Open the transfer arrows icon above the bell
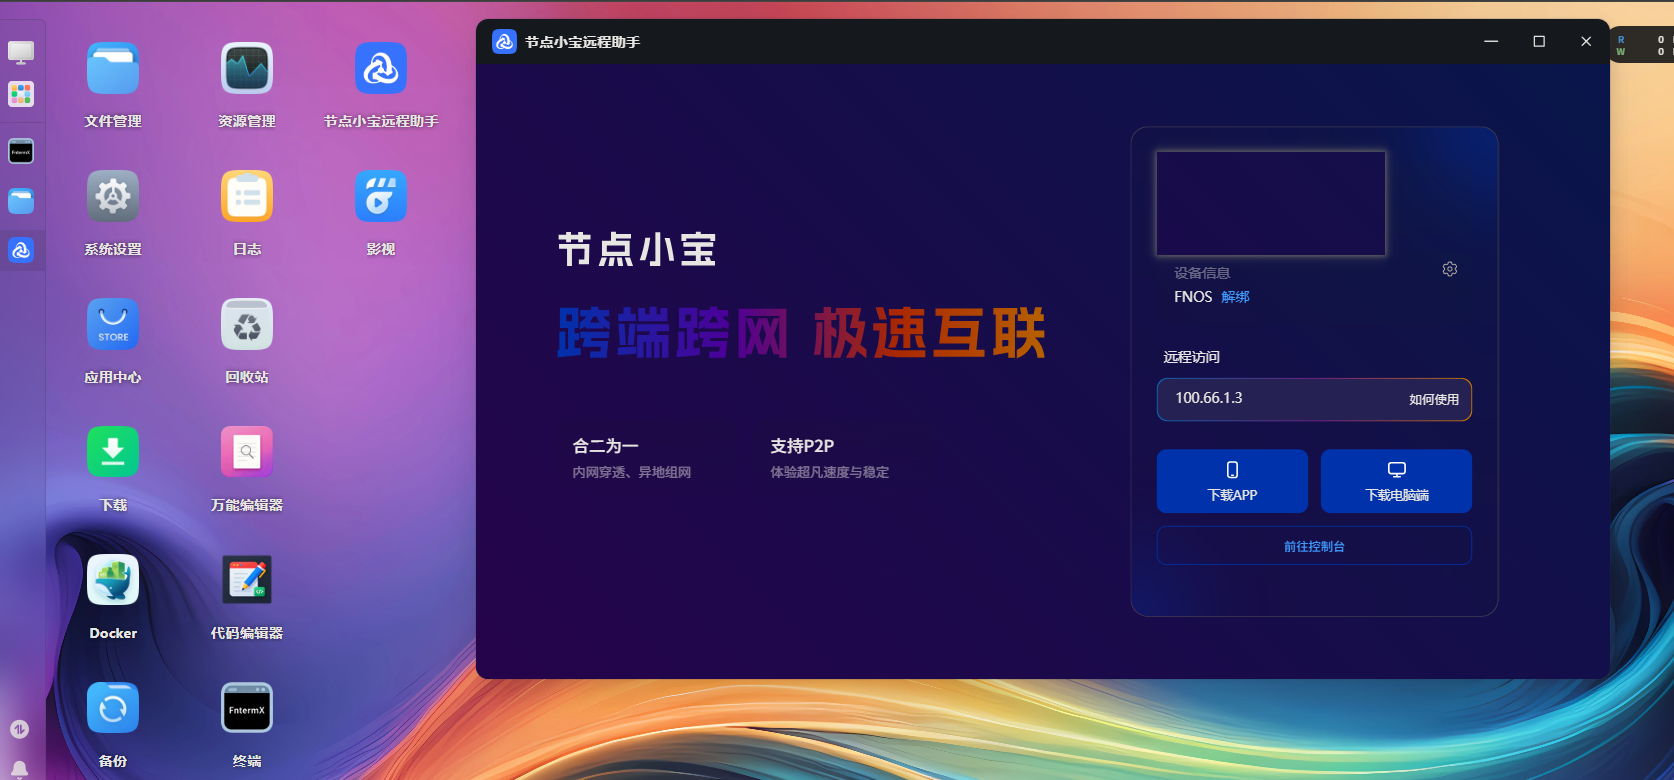The image size is (1674, 780). 19,729
